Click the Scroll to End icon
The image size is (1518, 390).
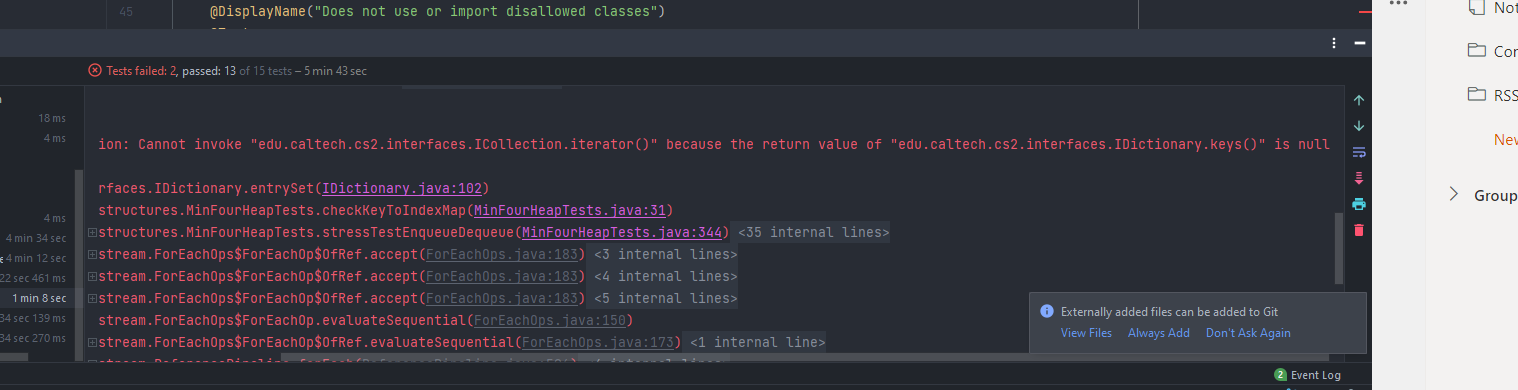pos(1358,178)
